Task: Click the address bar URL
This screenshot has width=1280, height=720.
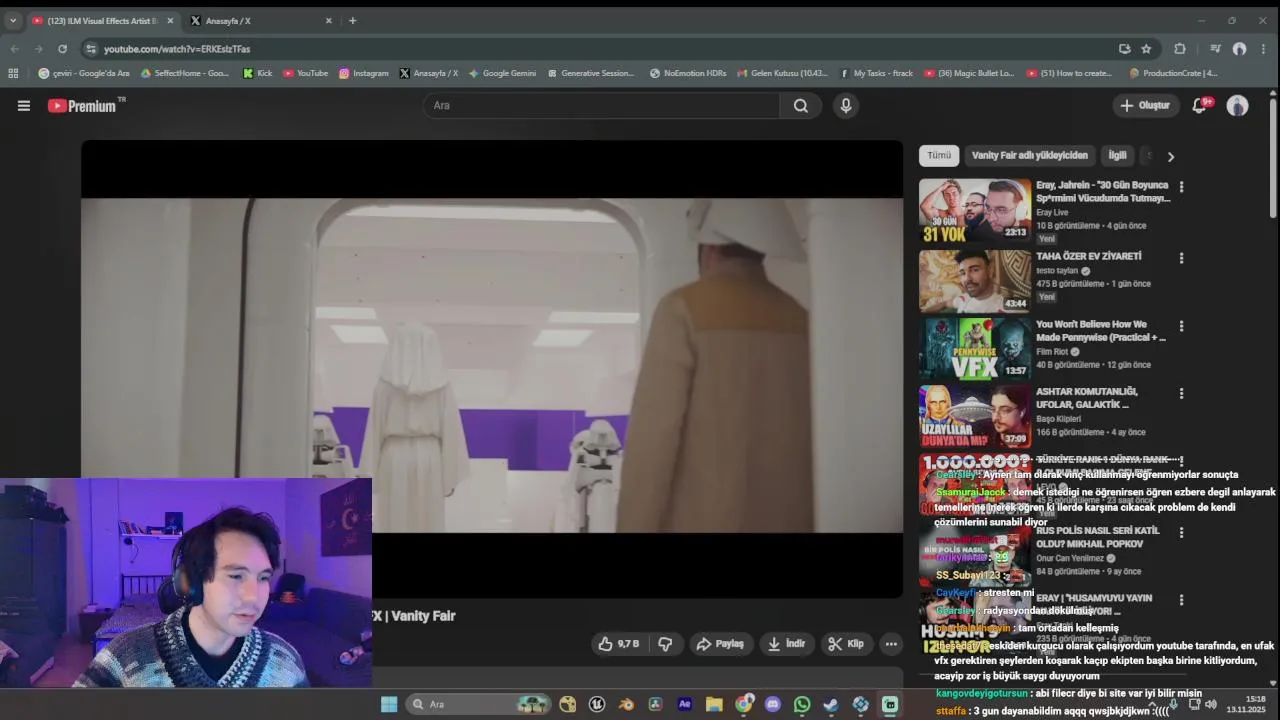Action: [177, 48]
